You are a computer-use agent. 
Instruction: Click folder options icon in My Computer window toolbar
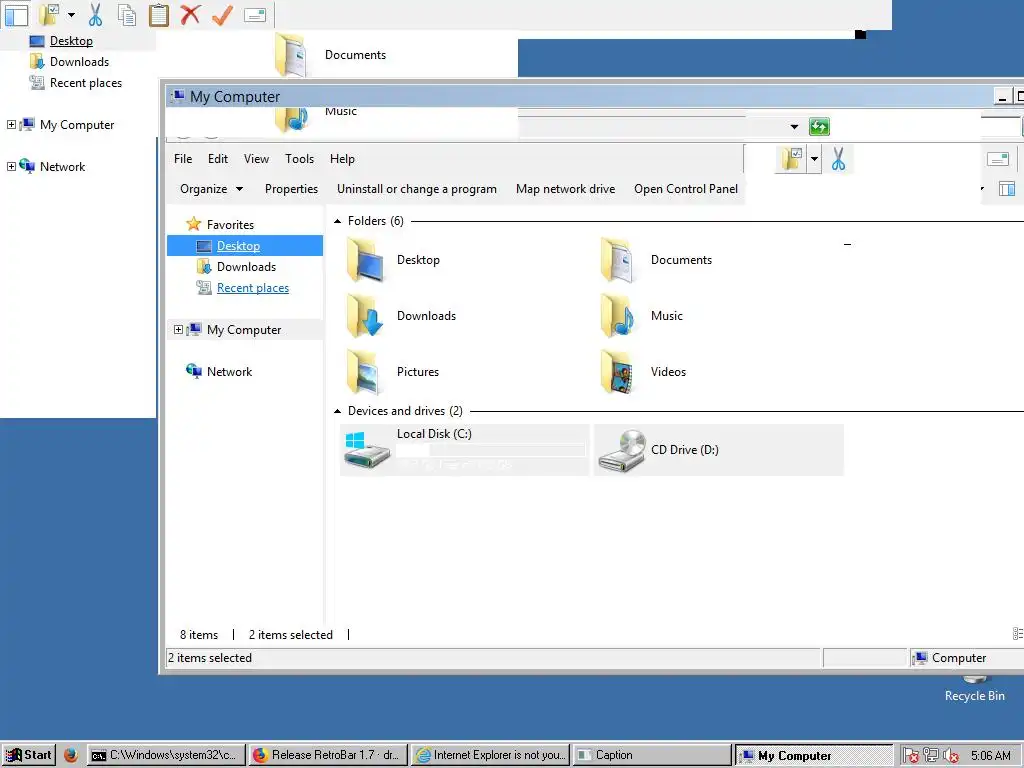(x=791, y=159)
